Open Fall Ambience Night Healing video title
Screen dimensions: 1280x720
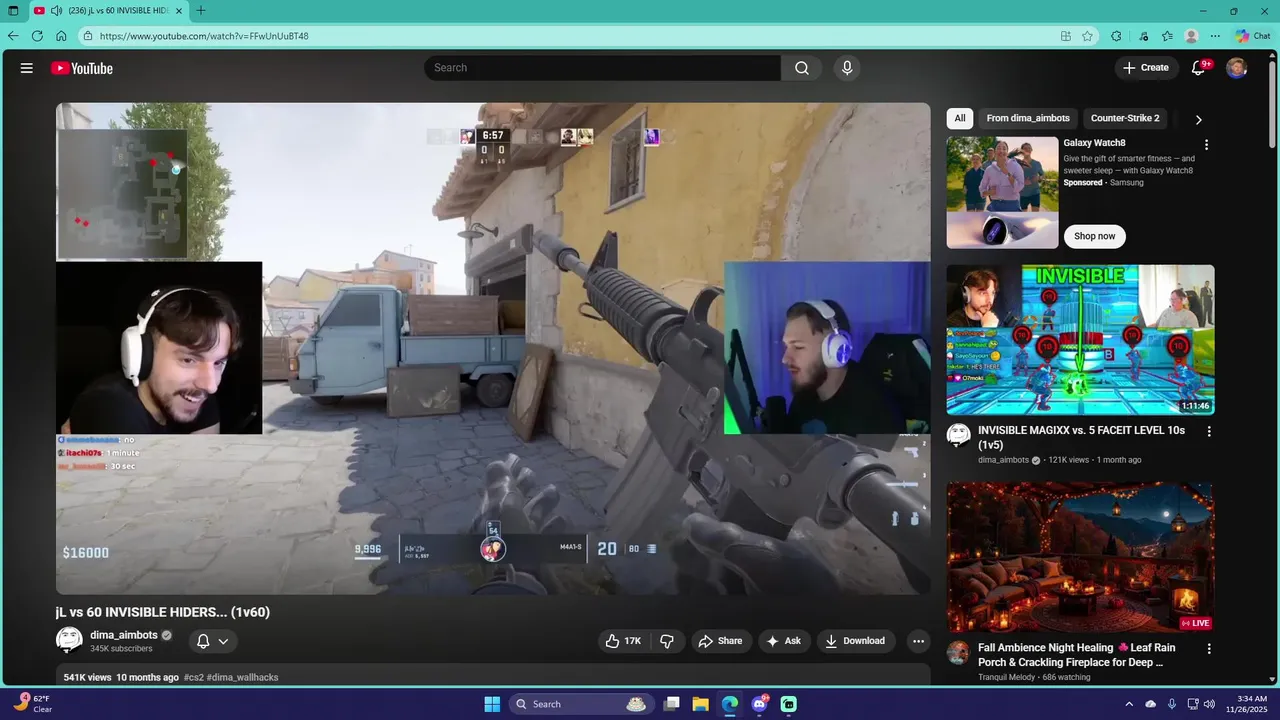pos(1076,655)
